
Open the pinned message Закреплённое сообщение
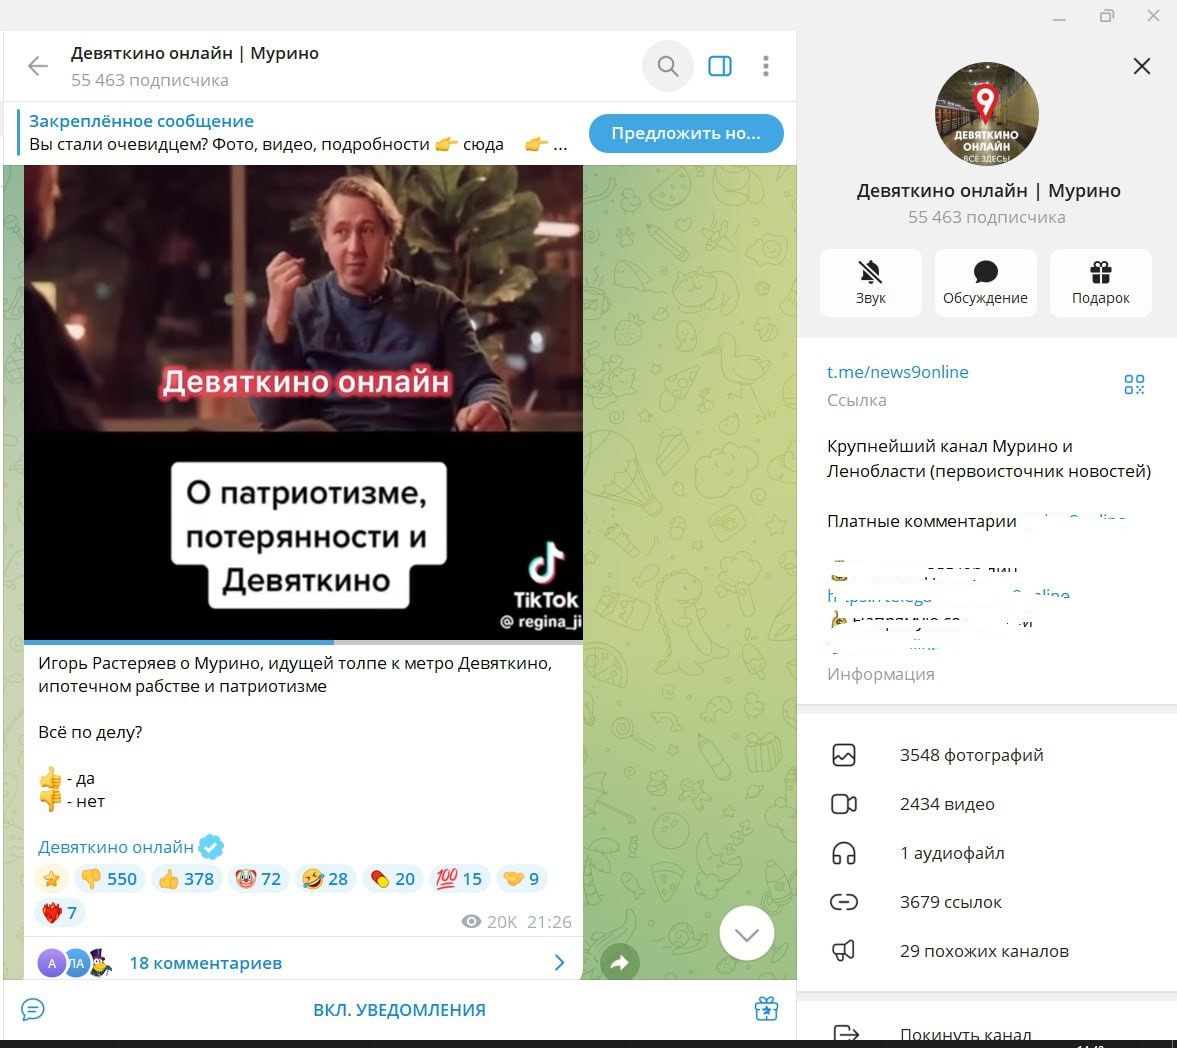pyautogui.click(x=290, y=133)
